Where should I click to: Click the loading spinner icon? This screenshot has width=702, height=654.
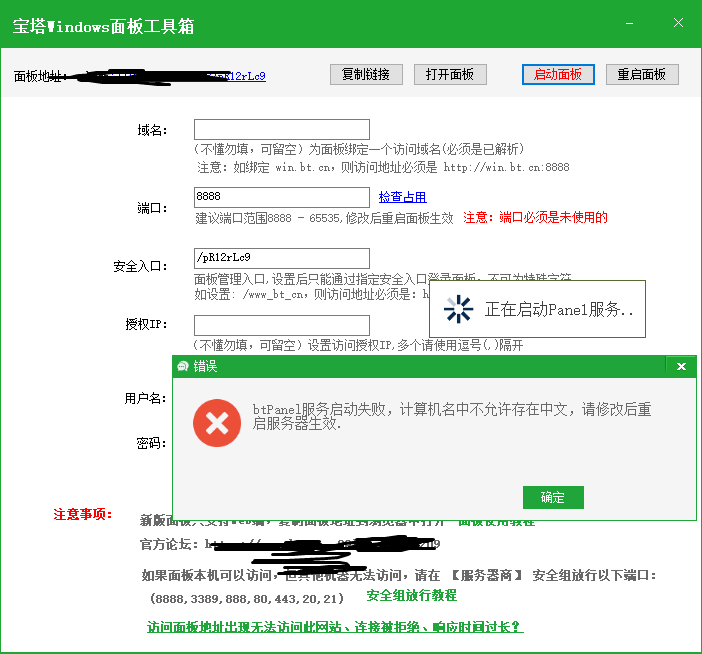coord(458,309)
